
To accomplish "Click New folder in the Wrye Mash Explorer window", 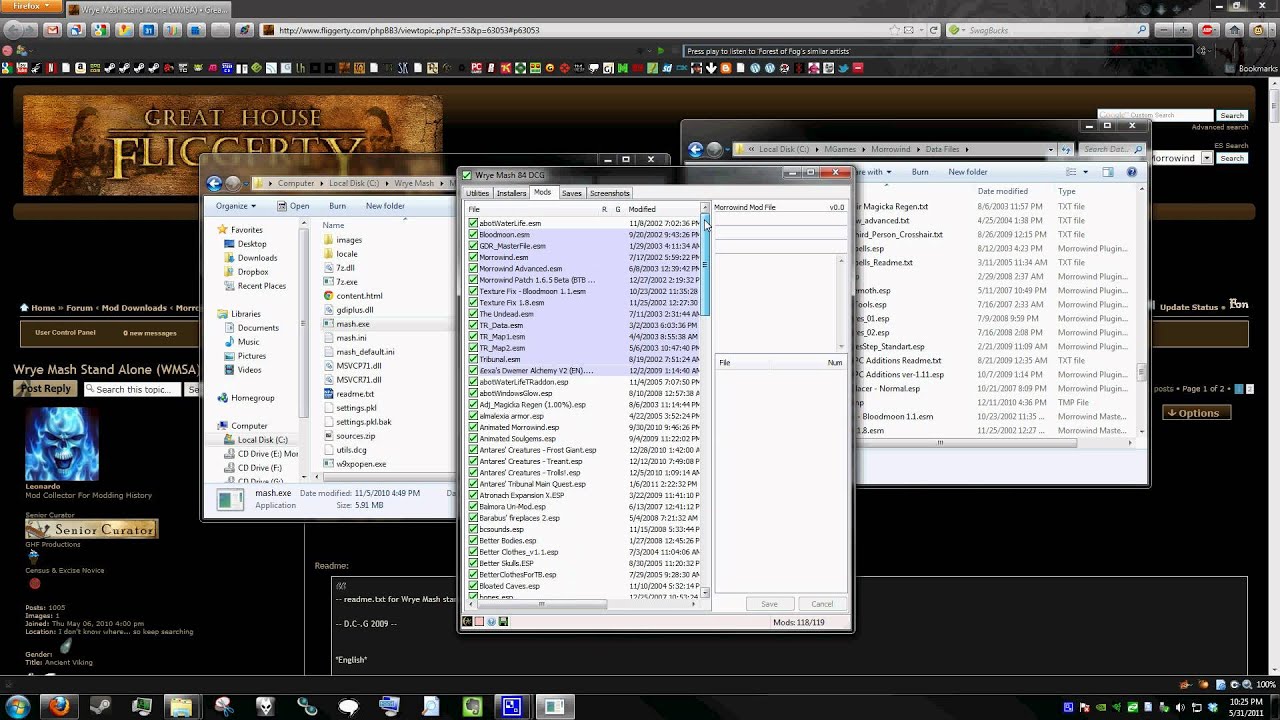I will [x=385, y=206].
